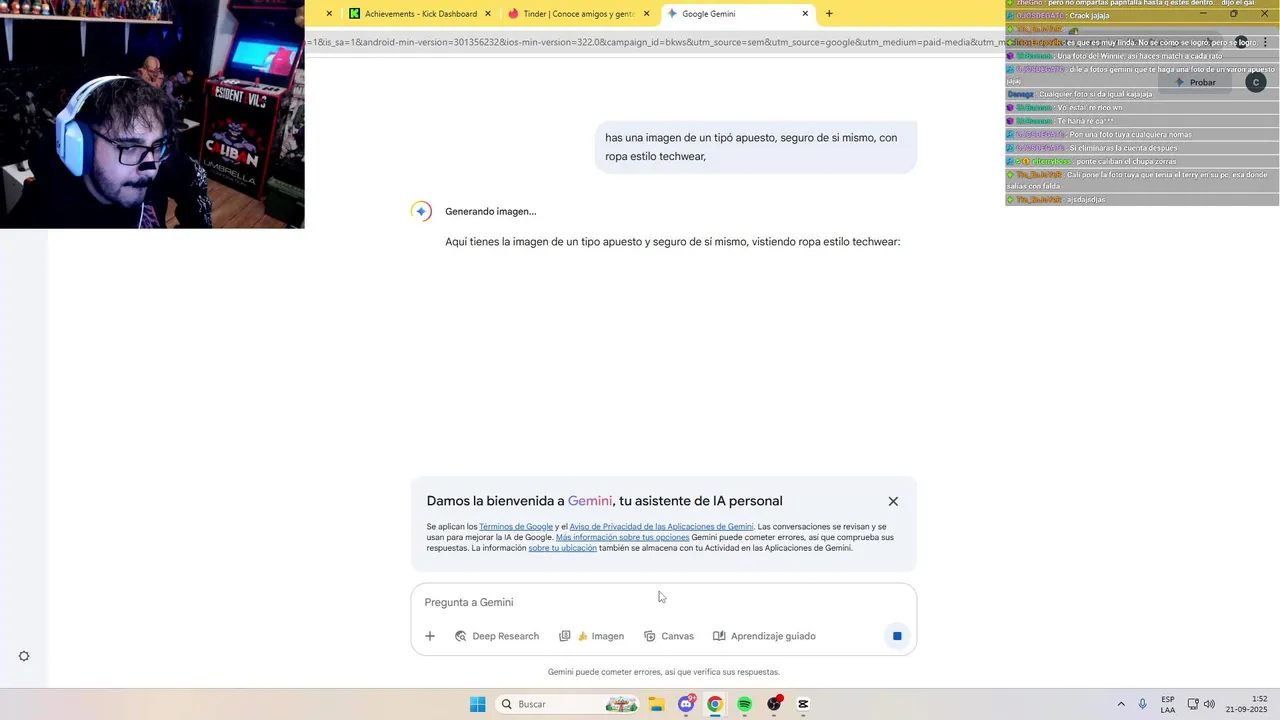Switch the ESP LAA input language
This screenshot has height=720, width=1280.
point(1168,704)
